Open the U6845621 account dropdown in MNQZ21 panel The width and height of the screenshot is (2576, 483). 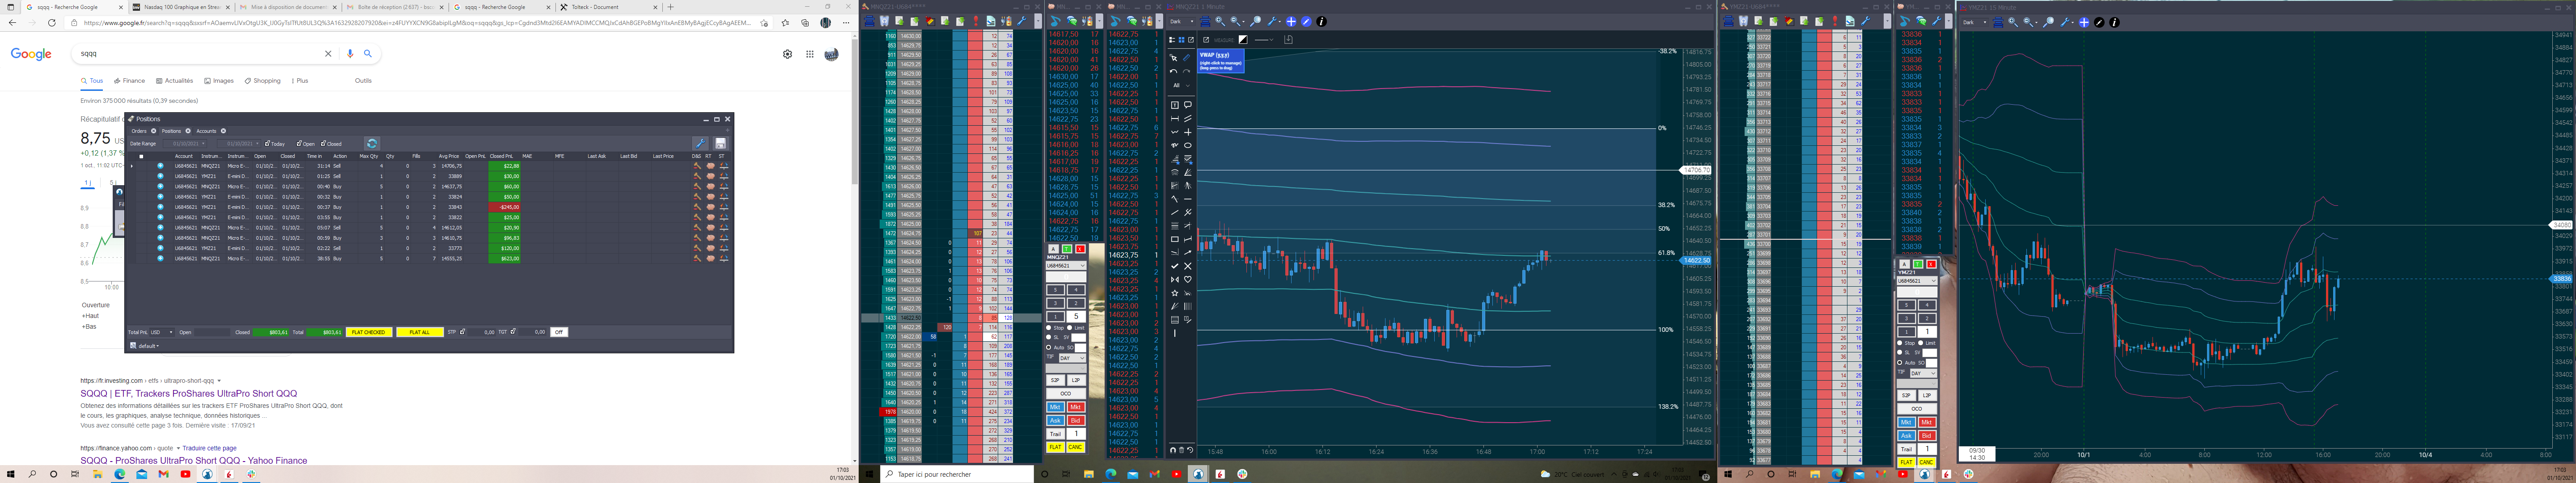[1066, 266]
